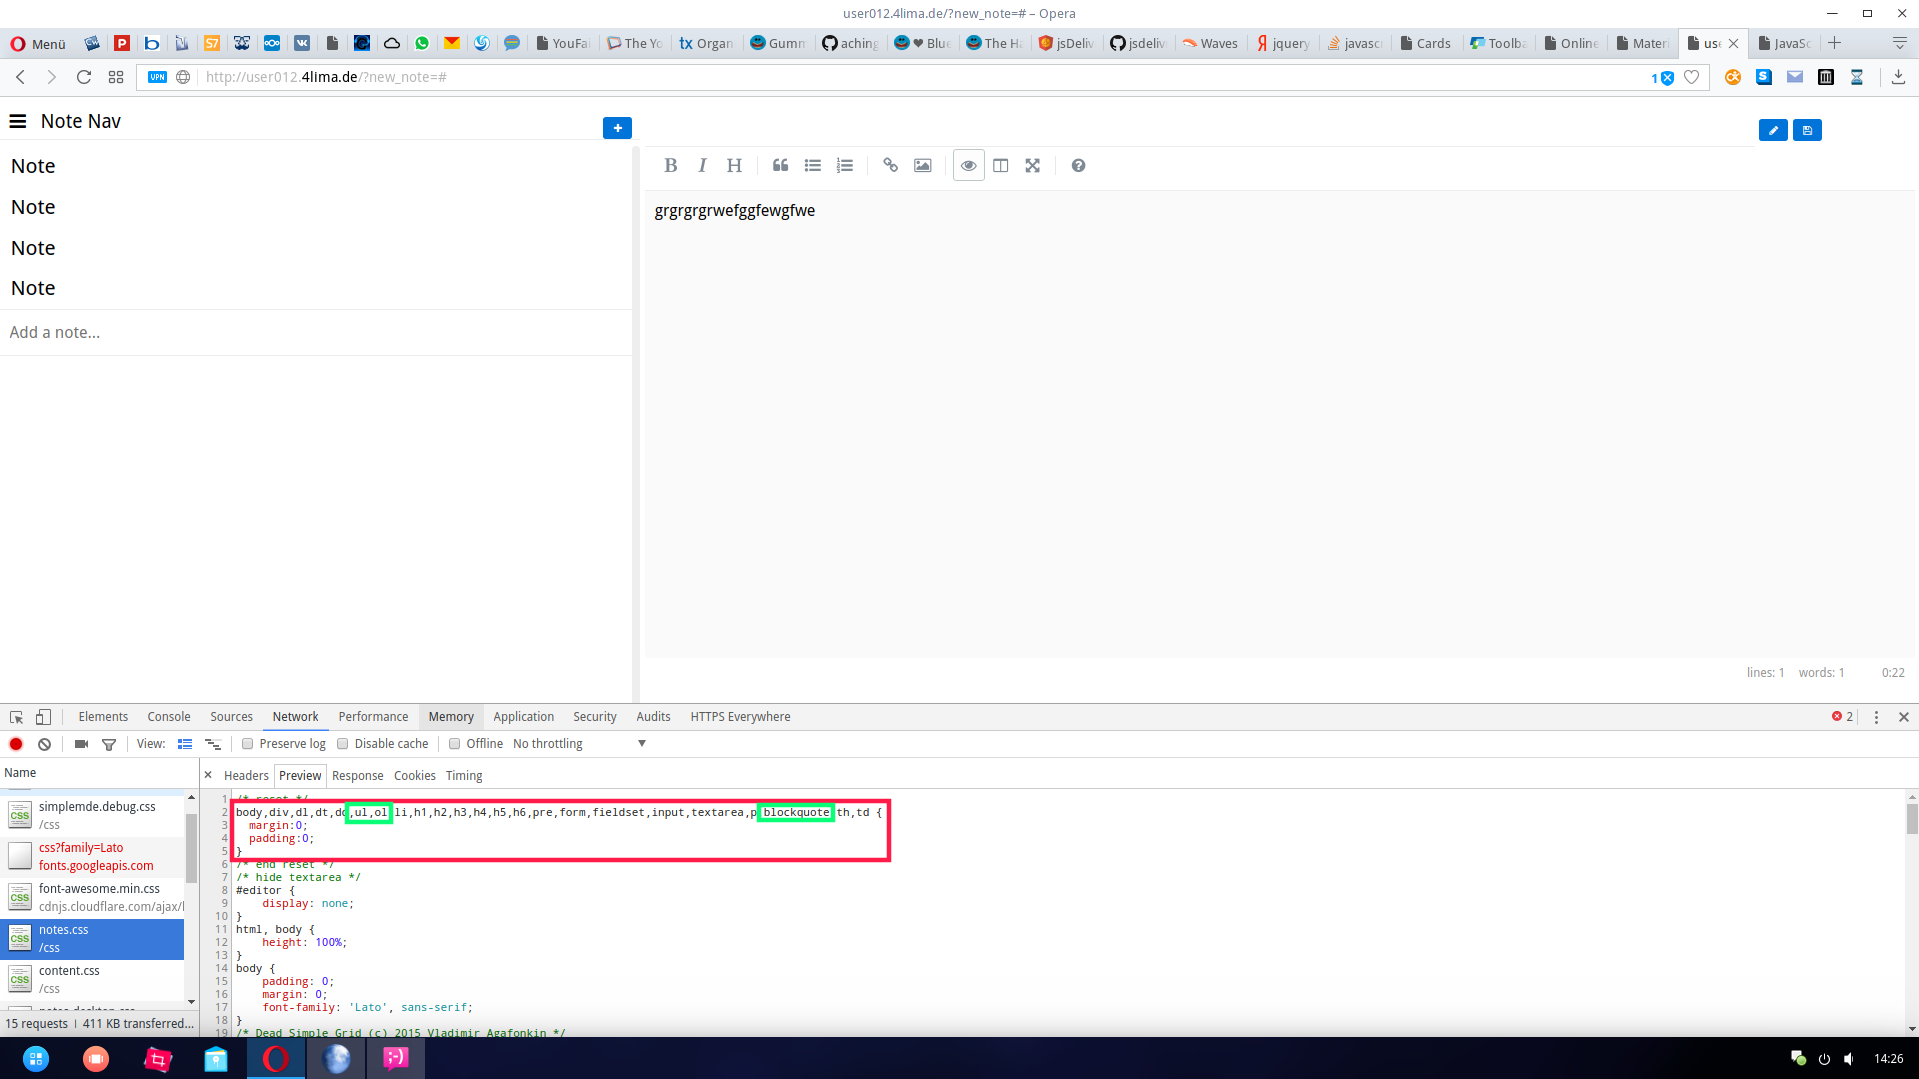
Task: Toggle the preview eye icon
Action: click(x=968, y=166)
